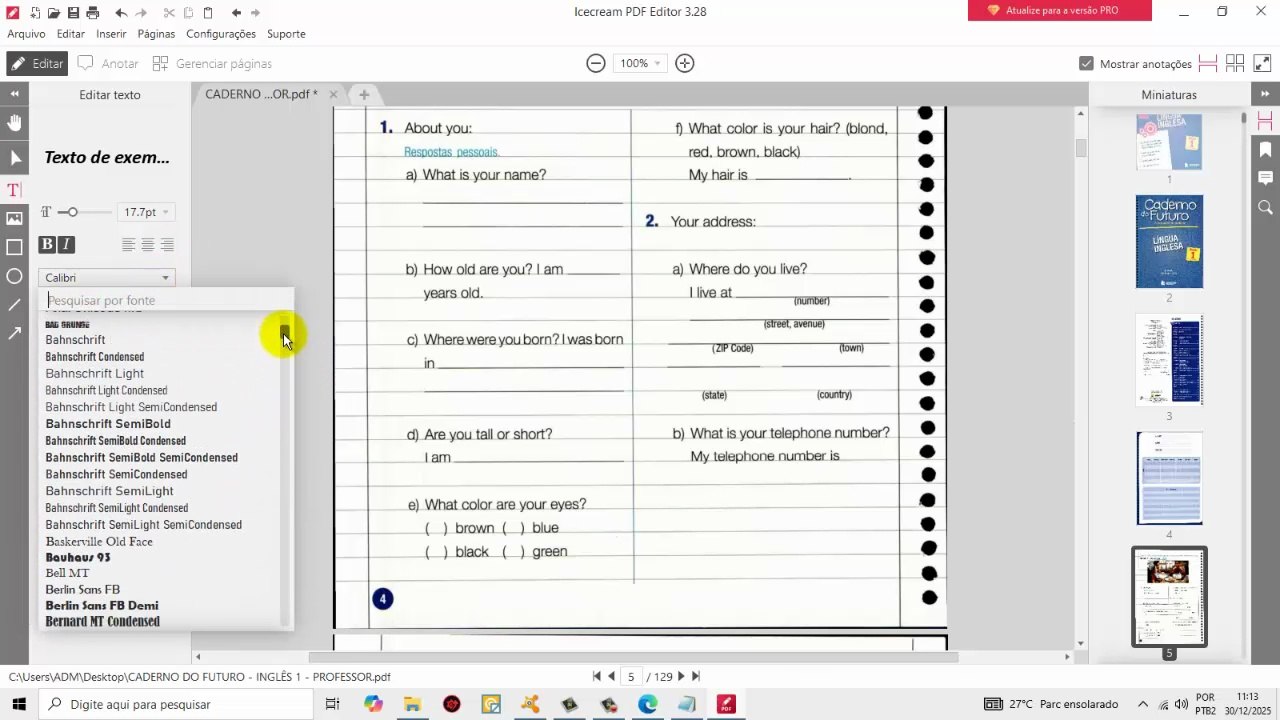Uncheck Mostrar anotações checkbox
The height and width of the screenshot is (720, 1280).
(x=1086, y=63)
